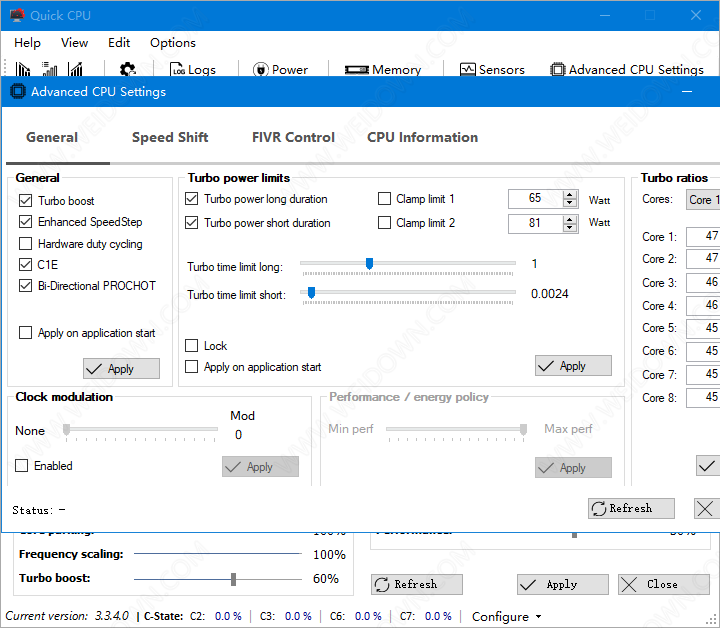Click the decreasing bar chart toolbar icon
This screenshot has width=720, height=628.
pyautogui.click(x=22, y=69)
